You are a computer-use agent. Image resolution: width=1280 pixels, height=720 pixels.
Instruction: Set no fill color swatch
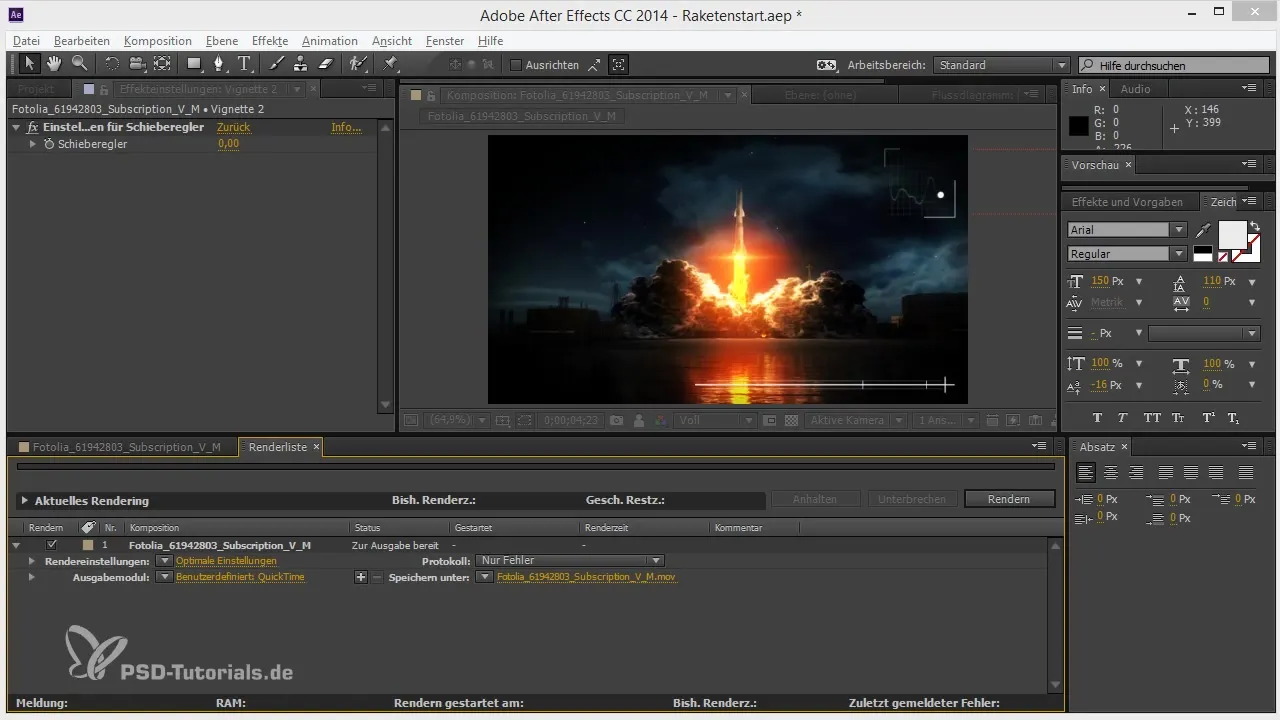(1223, 257)
